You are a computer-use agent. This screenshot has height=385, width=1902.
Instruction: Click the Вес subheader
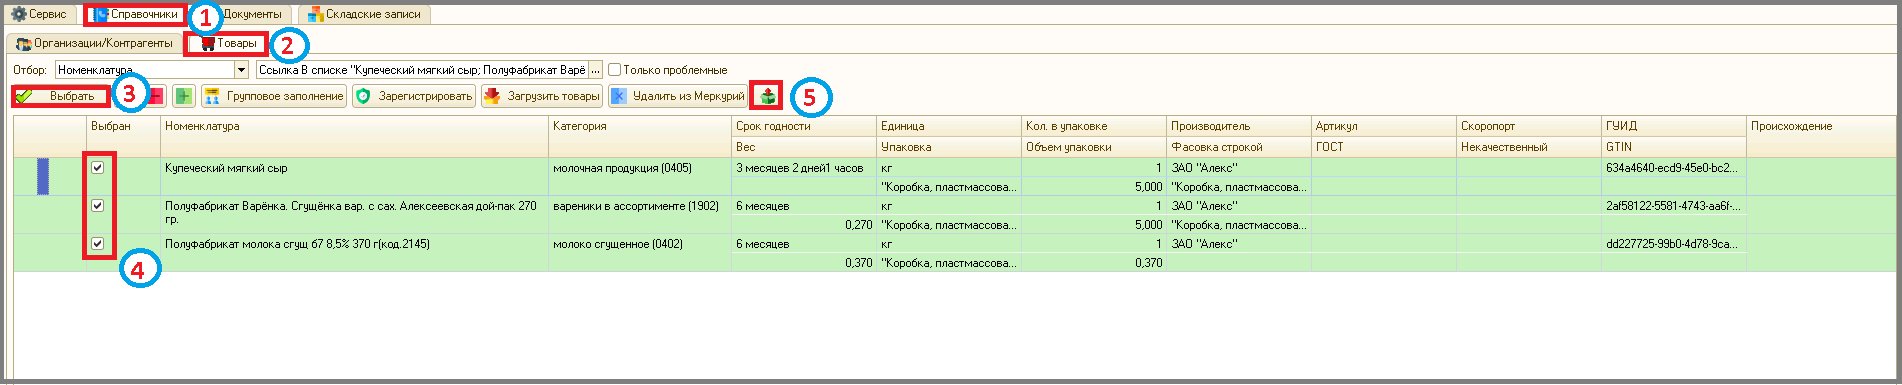click(x=804, y=147)
